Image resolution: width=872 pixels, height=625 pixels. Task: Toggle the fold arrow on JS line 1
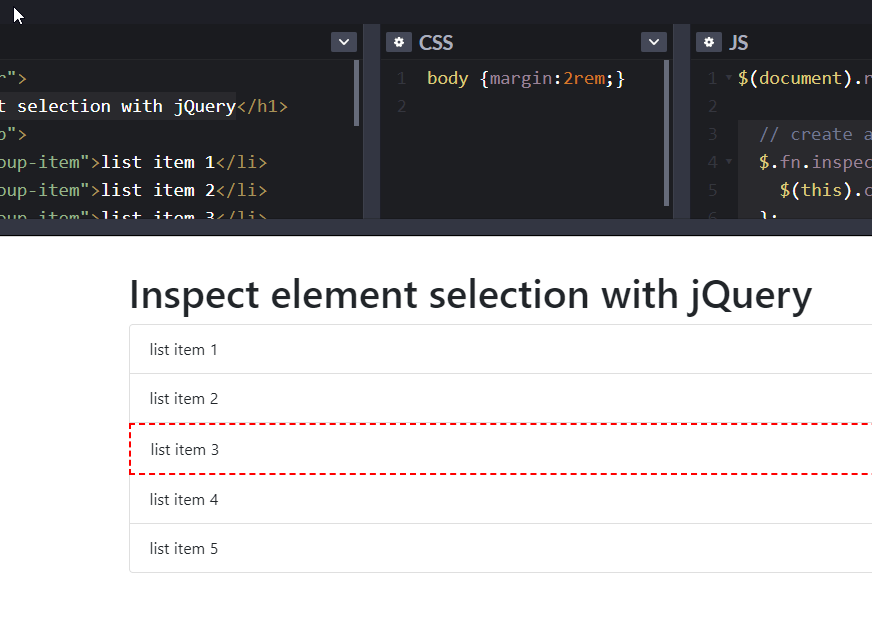[x=729, y=78]
